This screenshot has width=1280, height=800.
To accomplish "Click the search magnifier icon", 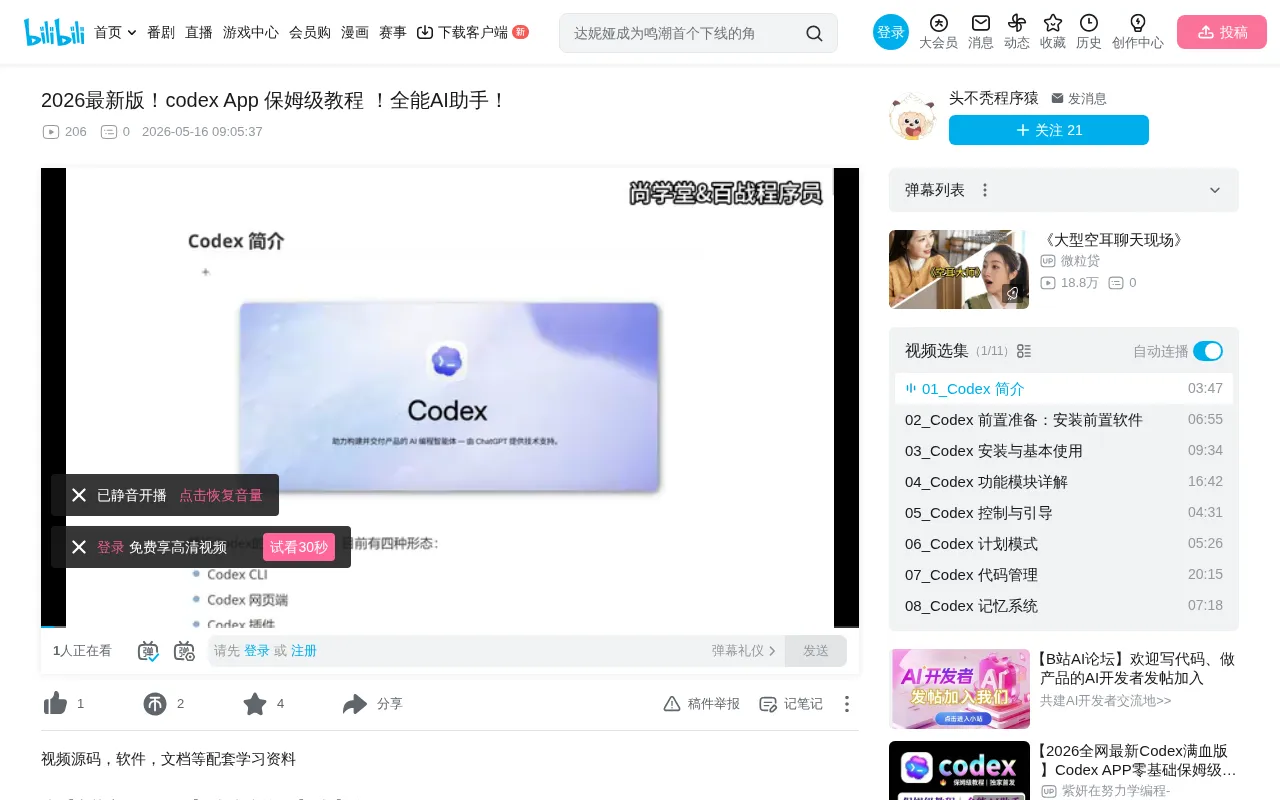I will point(814,33).
